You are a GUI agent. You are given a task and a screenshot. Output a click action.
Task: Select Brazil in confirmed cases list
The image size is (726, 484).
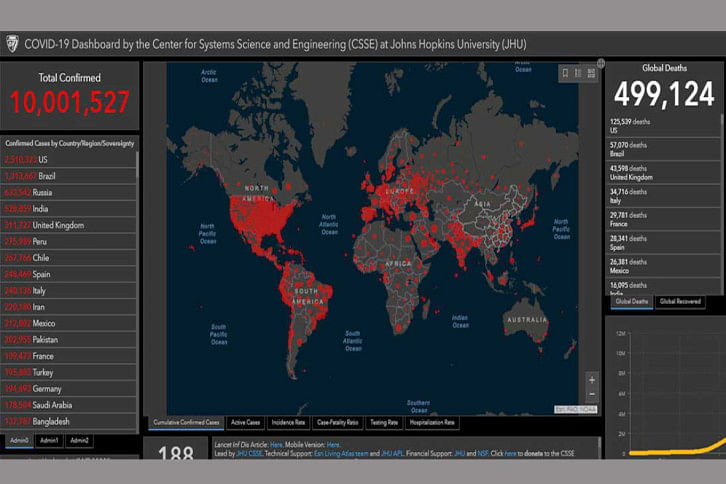69,176
